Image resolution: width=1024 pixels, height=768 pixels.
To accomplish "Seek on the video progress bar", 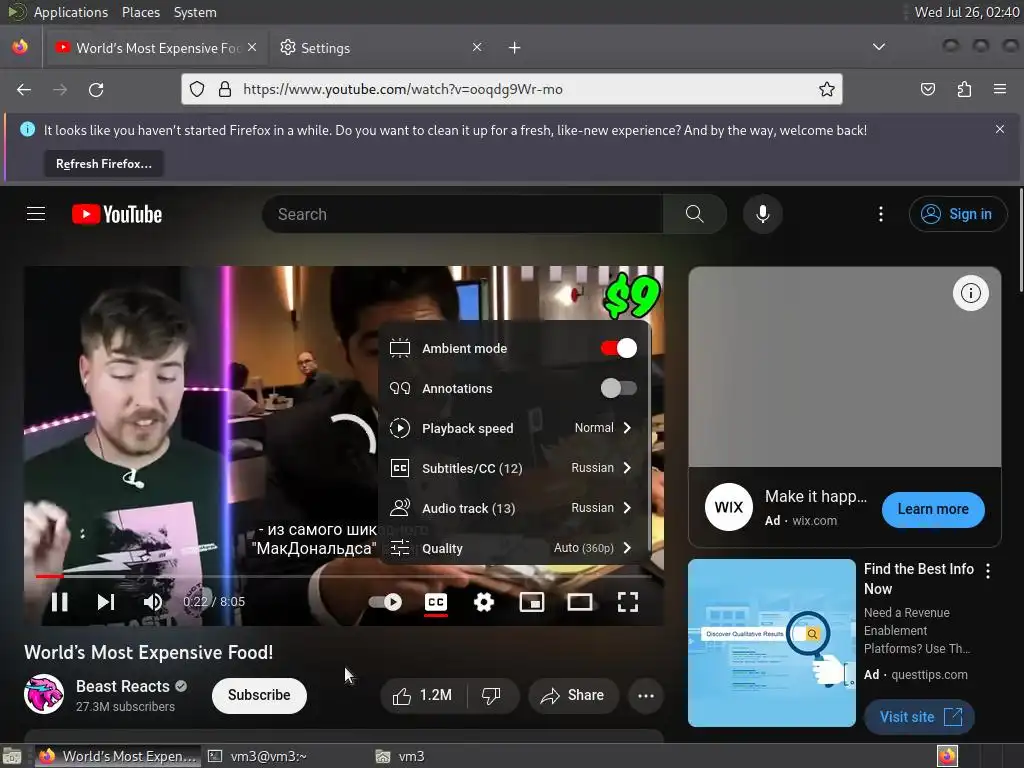I will point(344,576).
